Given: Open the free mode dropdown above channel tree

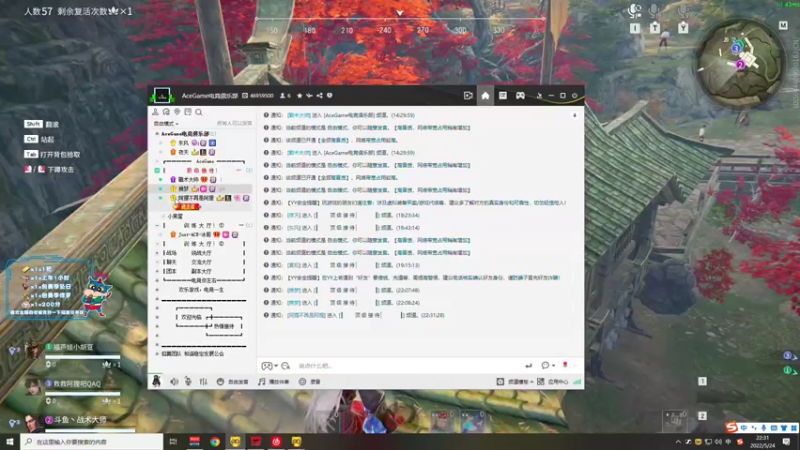Looking at the screenshot, I should click(166, 123).
